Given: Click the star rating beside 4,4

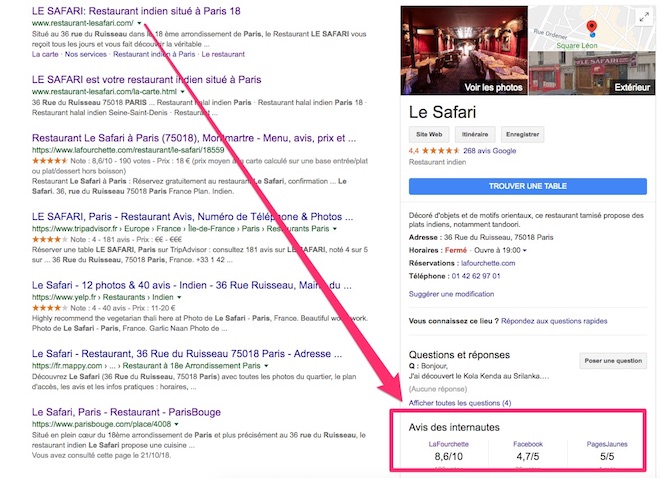Looking at the screenshot, I should click(x=440, y=150).
